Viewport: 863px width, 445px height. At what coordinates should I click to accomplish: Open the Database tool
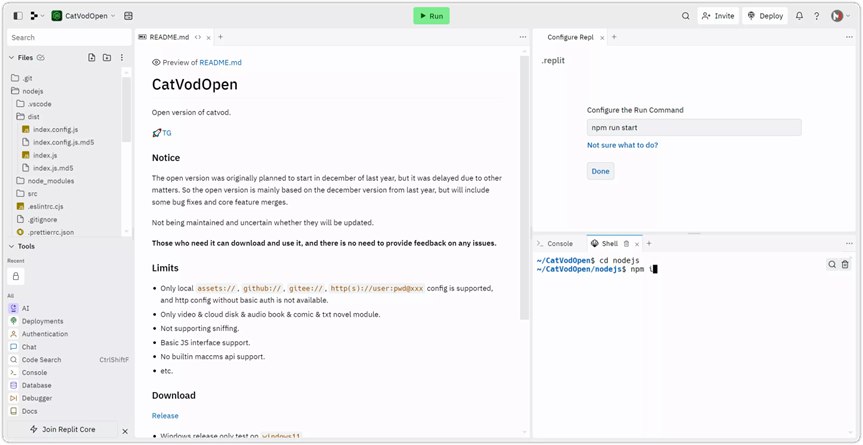tap(36, 385)
